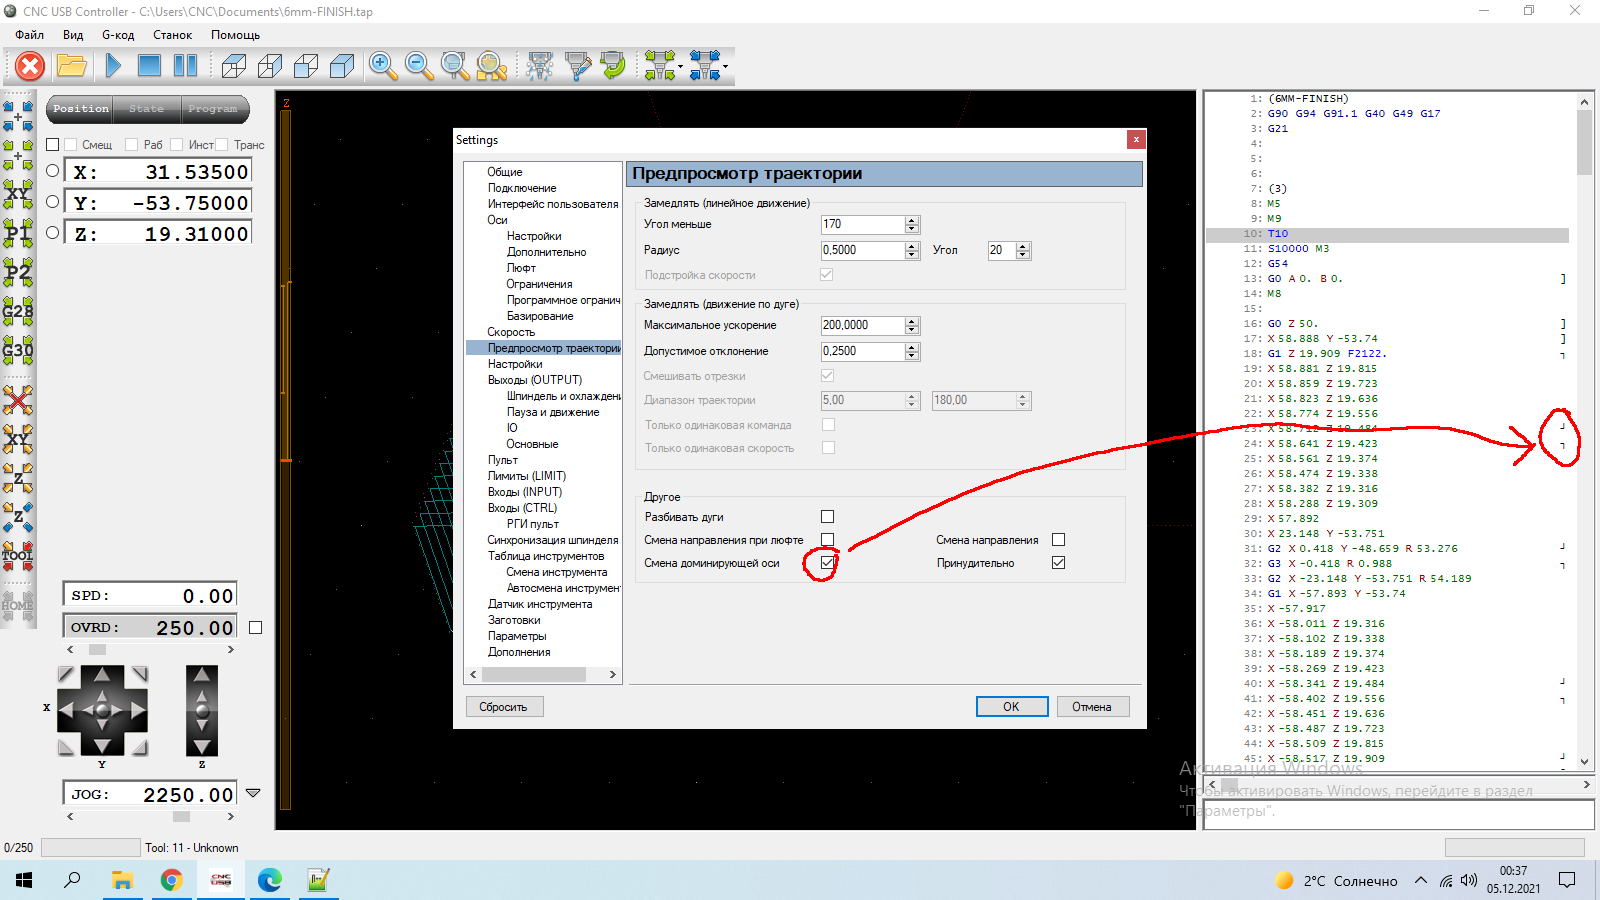Click the mist coolant toolbar icon
This screenshot has width=1600, height=900.
click(x=540, y=66)
